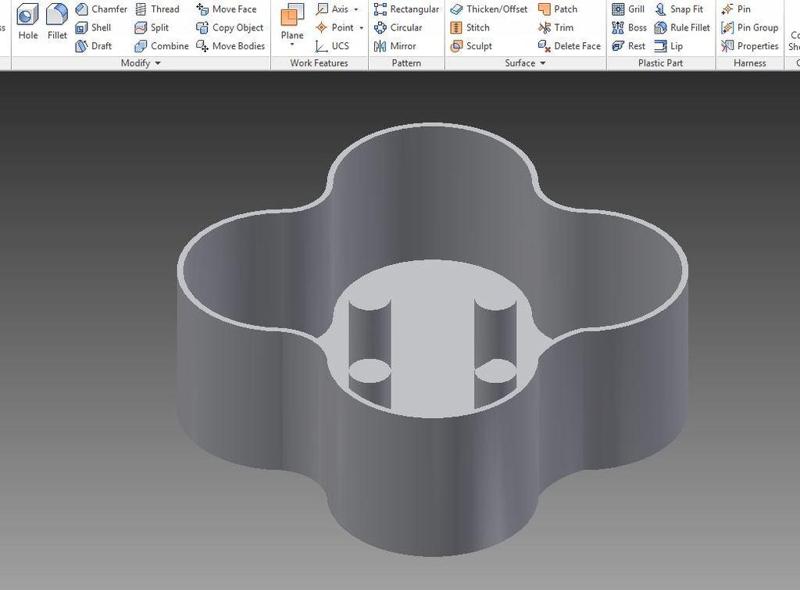Click the Harness panel label
This screenshot has width=800, height=590.
click(x=749, y=63)
